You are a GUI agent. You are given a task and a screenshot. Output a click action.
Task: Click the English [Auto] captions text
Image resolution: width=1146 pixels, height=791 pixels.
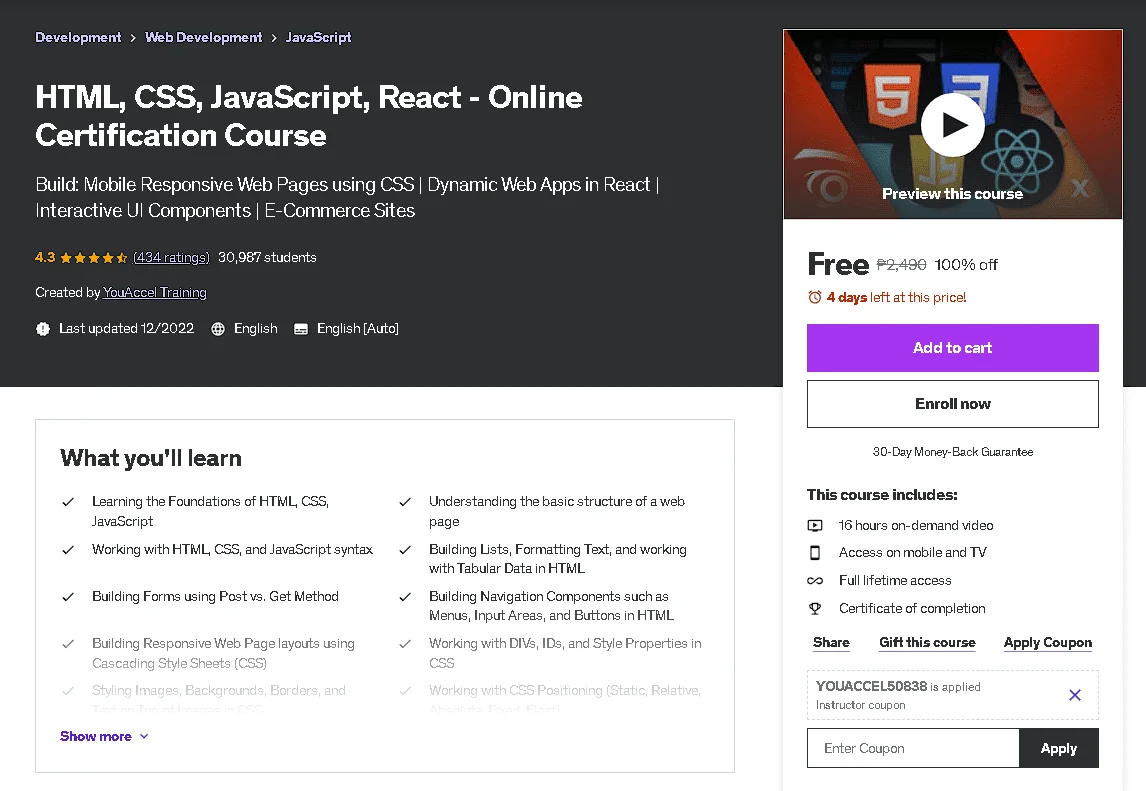(x=357, y=329)
